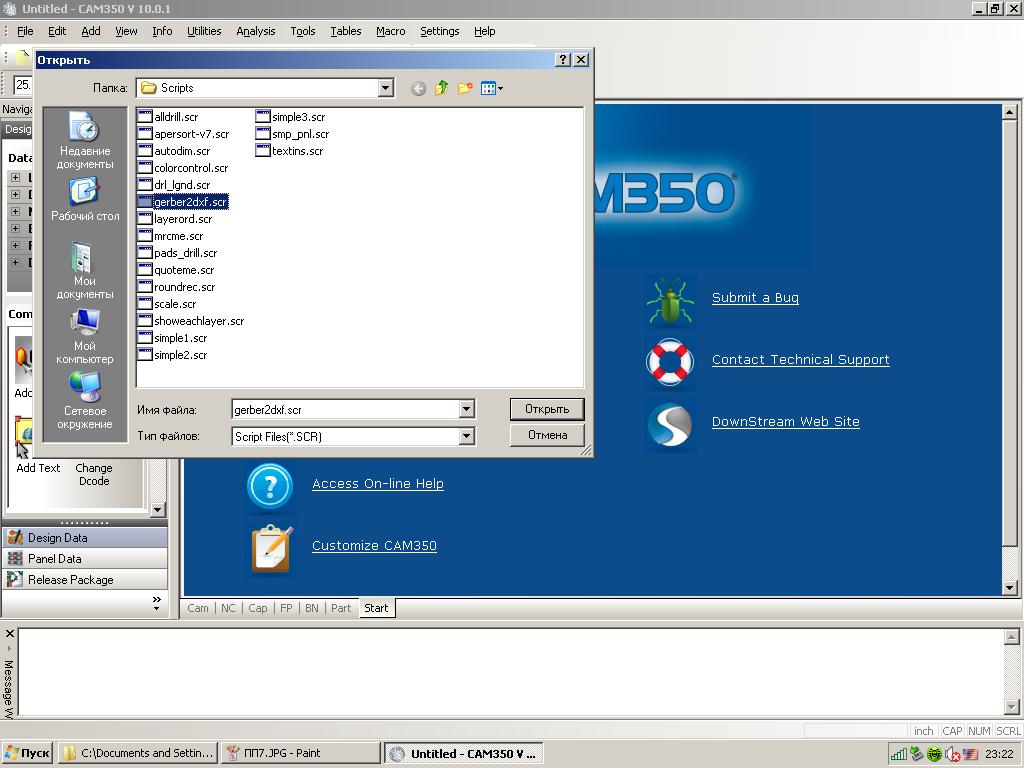Click the Release Package icon
This screenshot has width=1024, height=768.
[x=15, y=579]
